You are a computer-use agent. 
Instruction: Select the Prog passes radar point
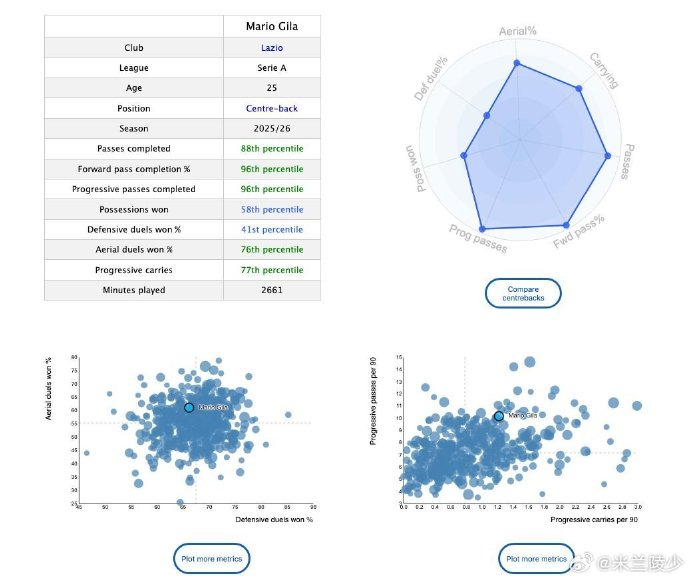point(482,229)
